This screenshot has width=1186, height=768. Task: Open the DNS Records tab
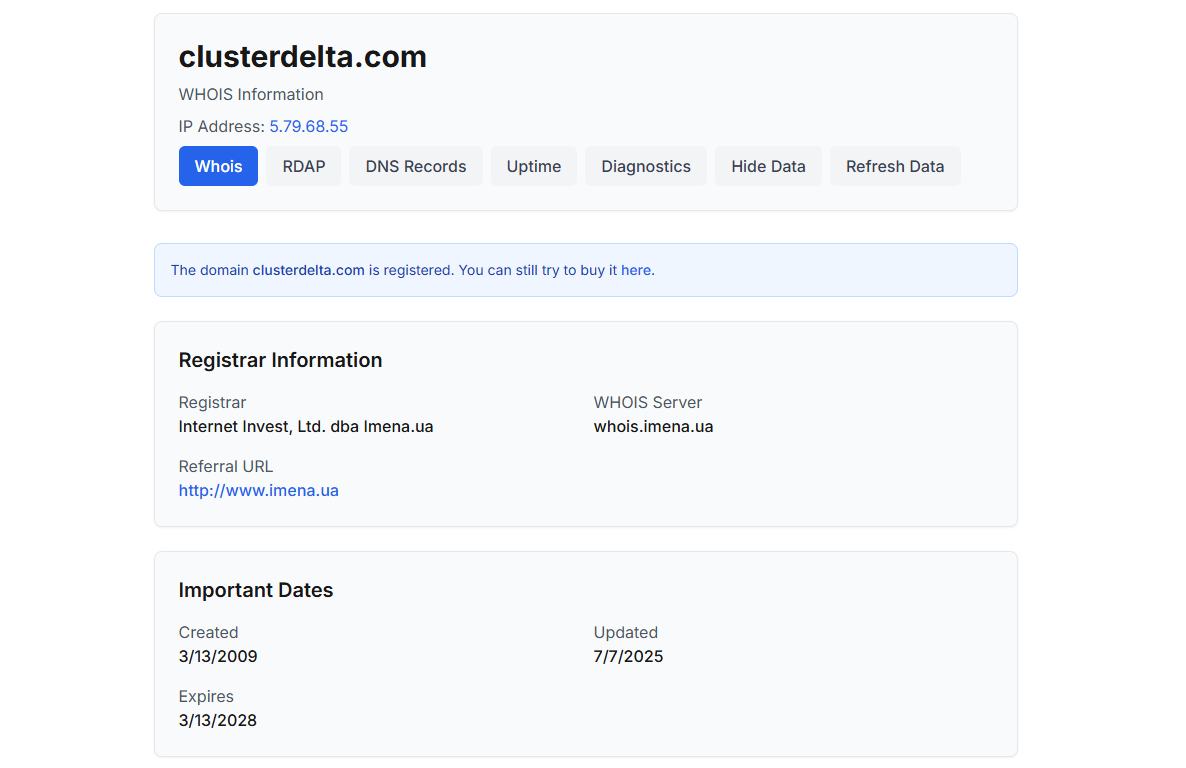415,166
